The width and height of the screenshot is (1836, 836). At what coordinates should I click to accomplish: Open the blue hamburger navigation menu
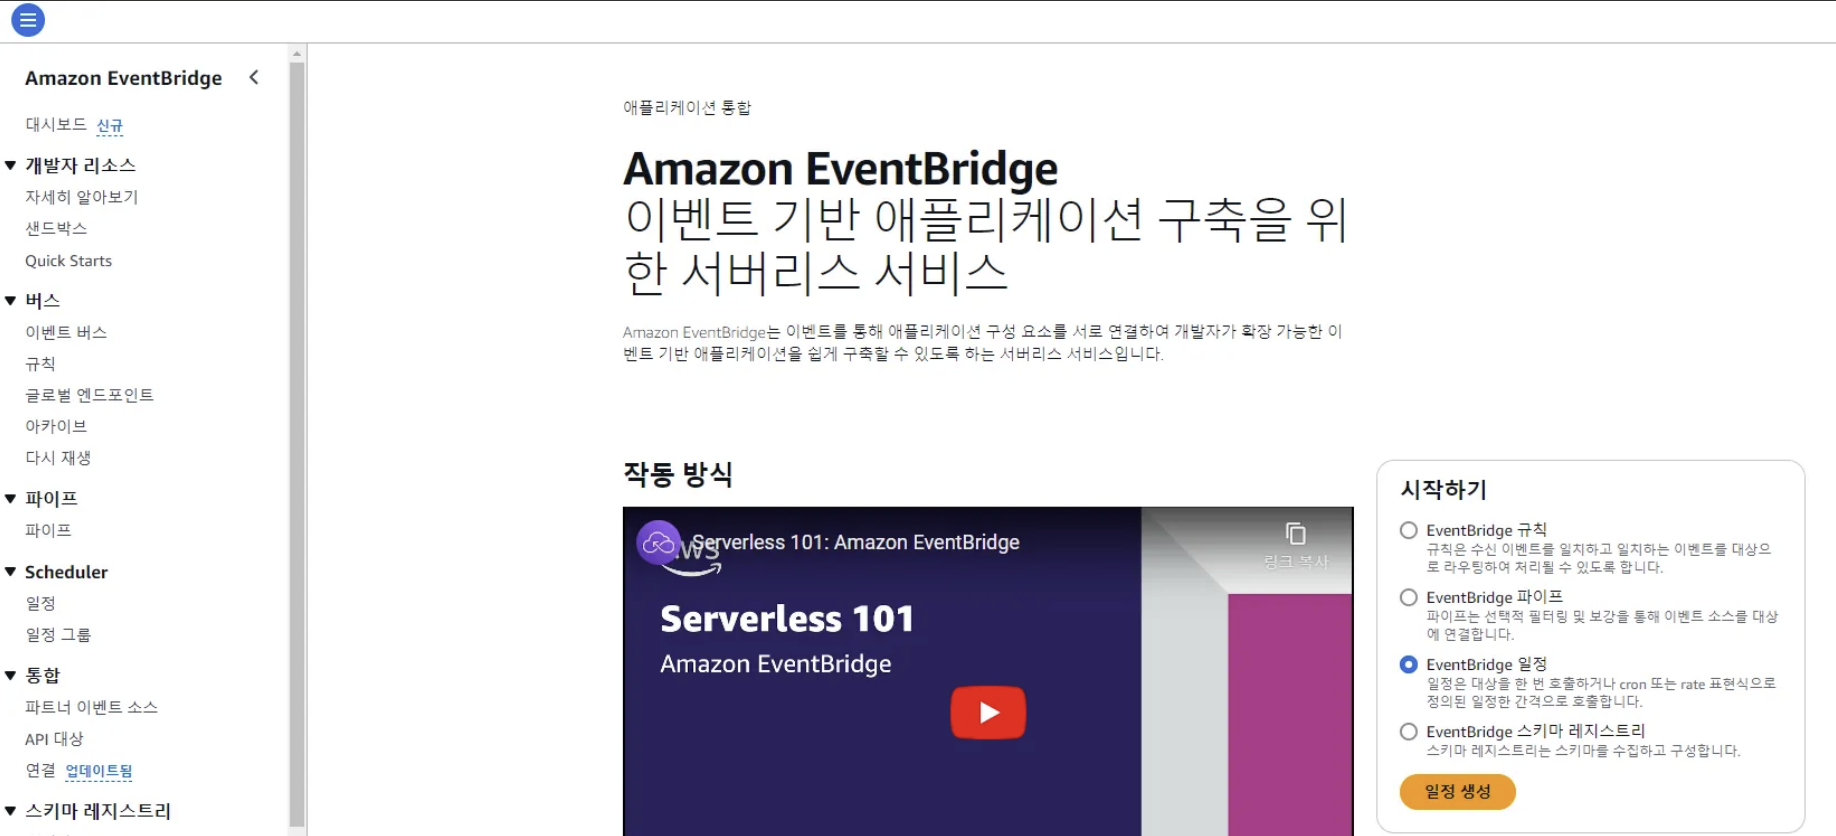(27, 19)
